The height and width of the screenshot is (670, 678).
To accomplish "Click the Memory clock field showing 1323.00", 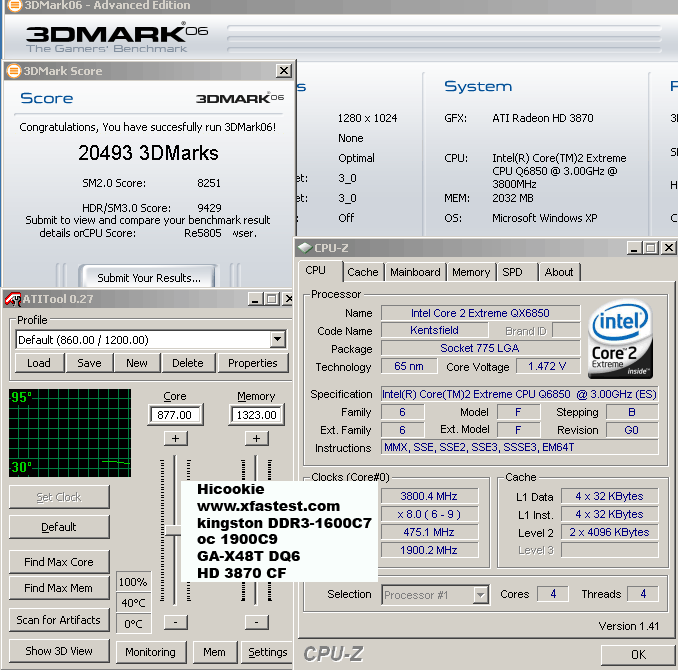I will pos(256,415).
